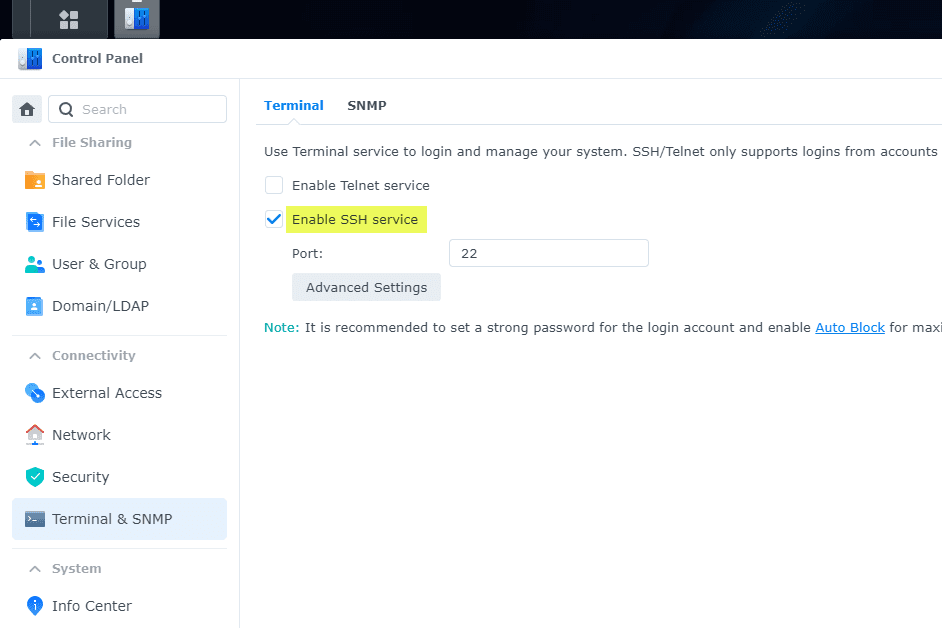Open the Shared Folder icon
Screen dimensions: 942x628
click(35, 180)
